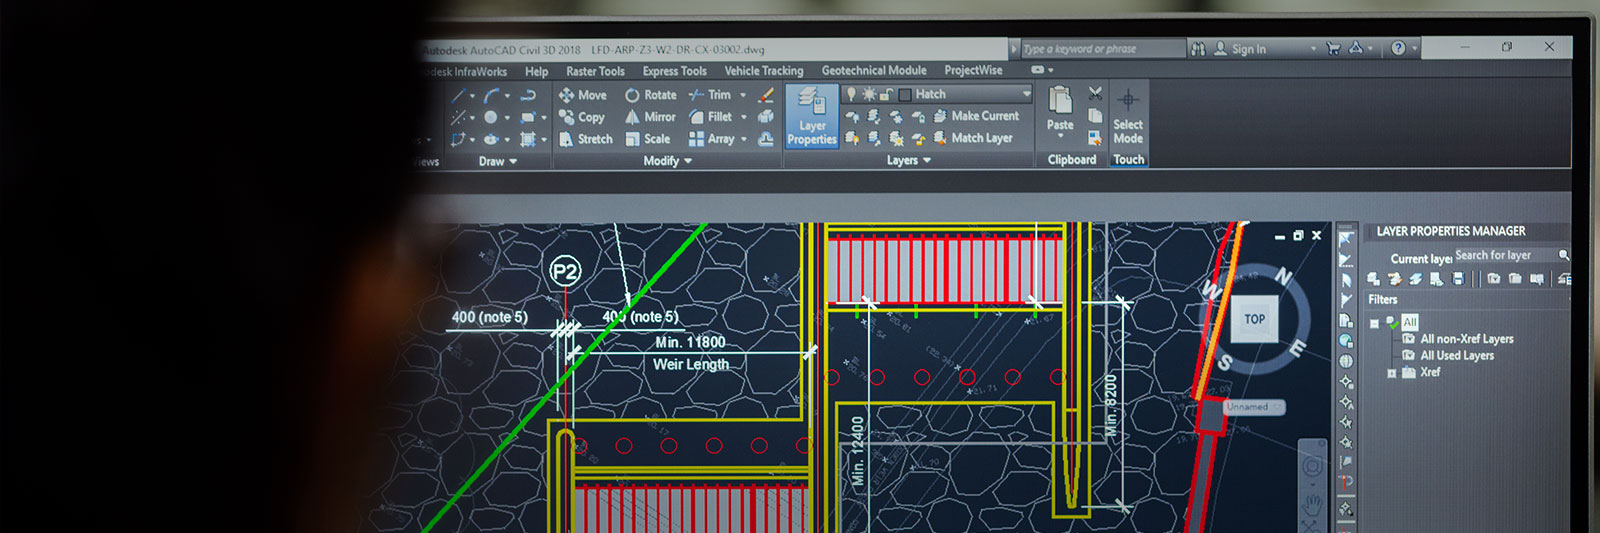
Task: Toggle the layer freeze sun icon
Action: click(869, 94)
